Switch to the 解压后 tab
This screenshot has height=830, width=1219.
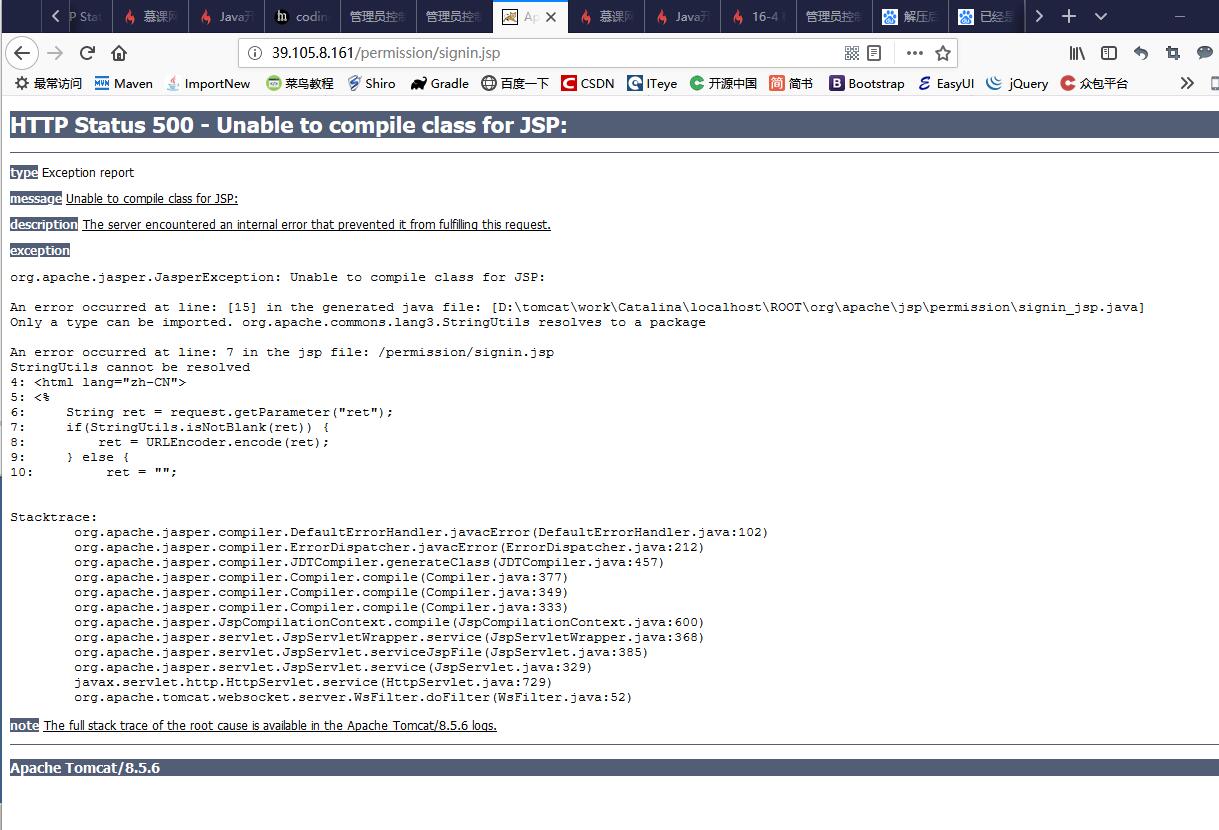(x=910, y=16)
